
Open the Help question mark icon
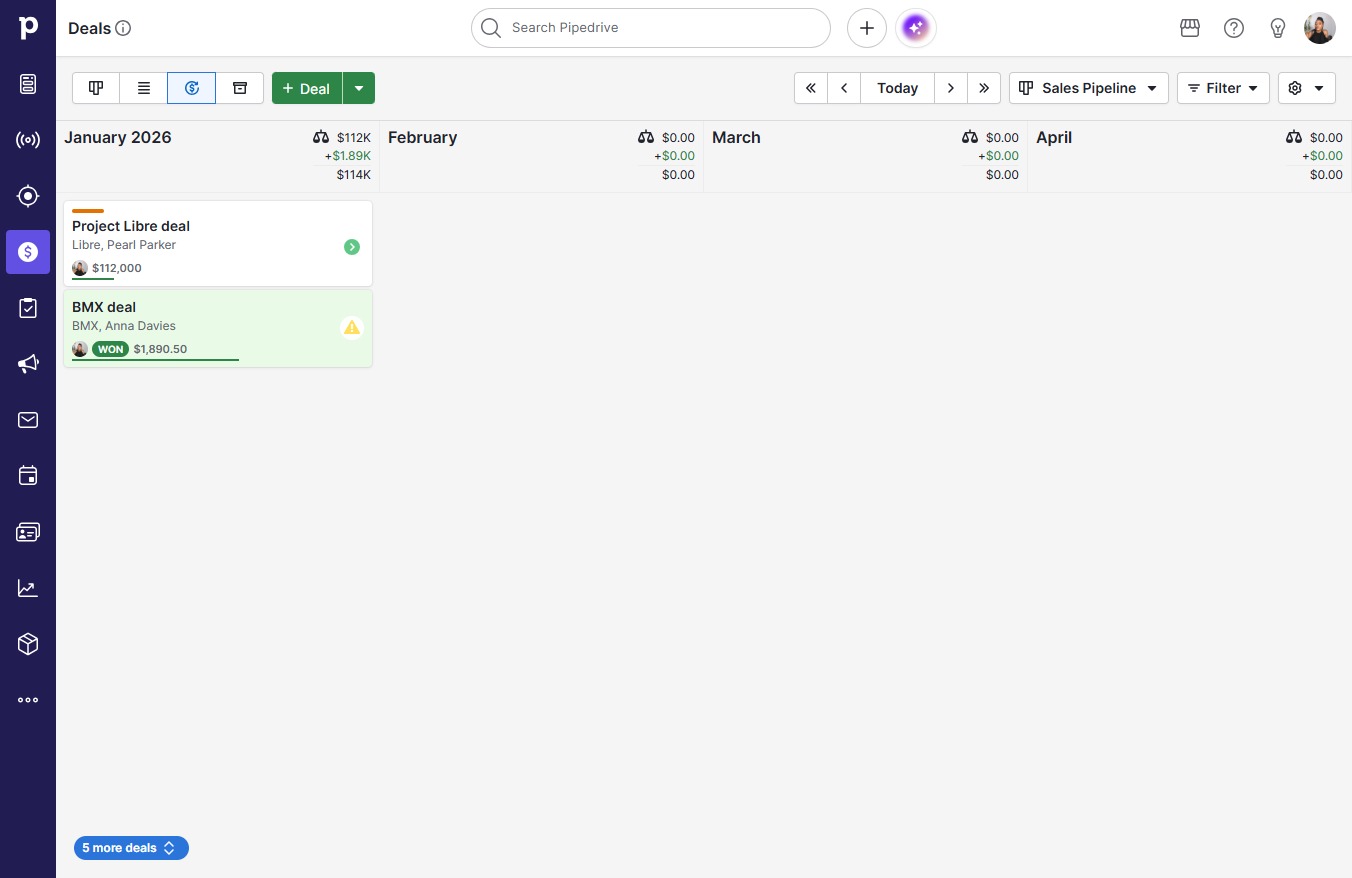click(x=1234, y=28)
